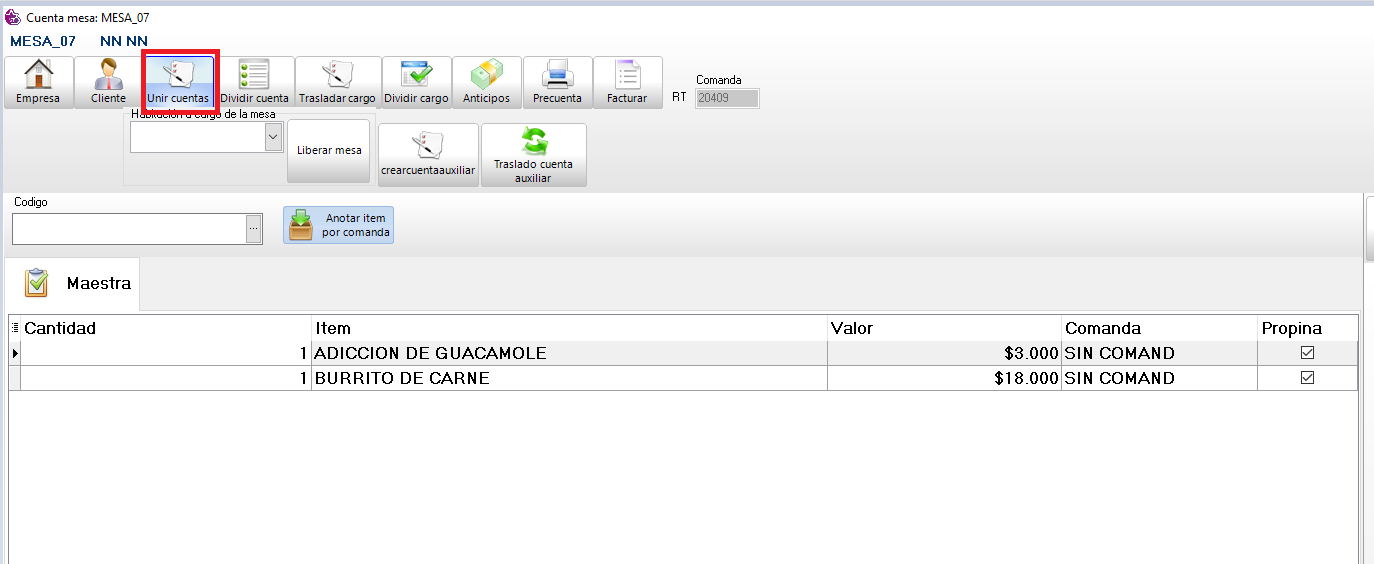
Task: Expand the Habitación a cargo dropdown
Action: click(x=273, y=138)
